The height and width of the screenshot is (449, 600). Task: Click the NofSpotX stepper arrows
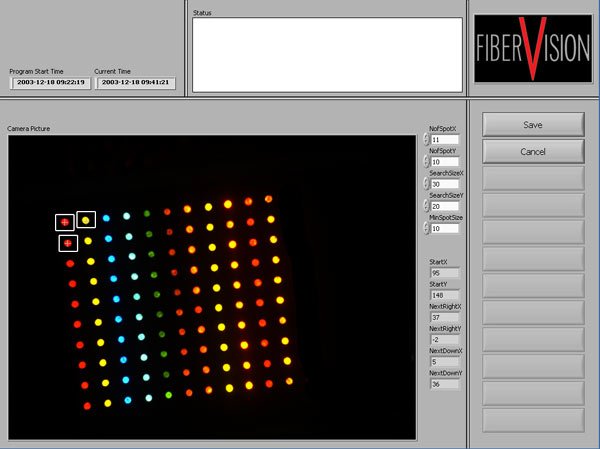tap(425, 140)
